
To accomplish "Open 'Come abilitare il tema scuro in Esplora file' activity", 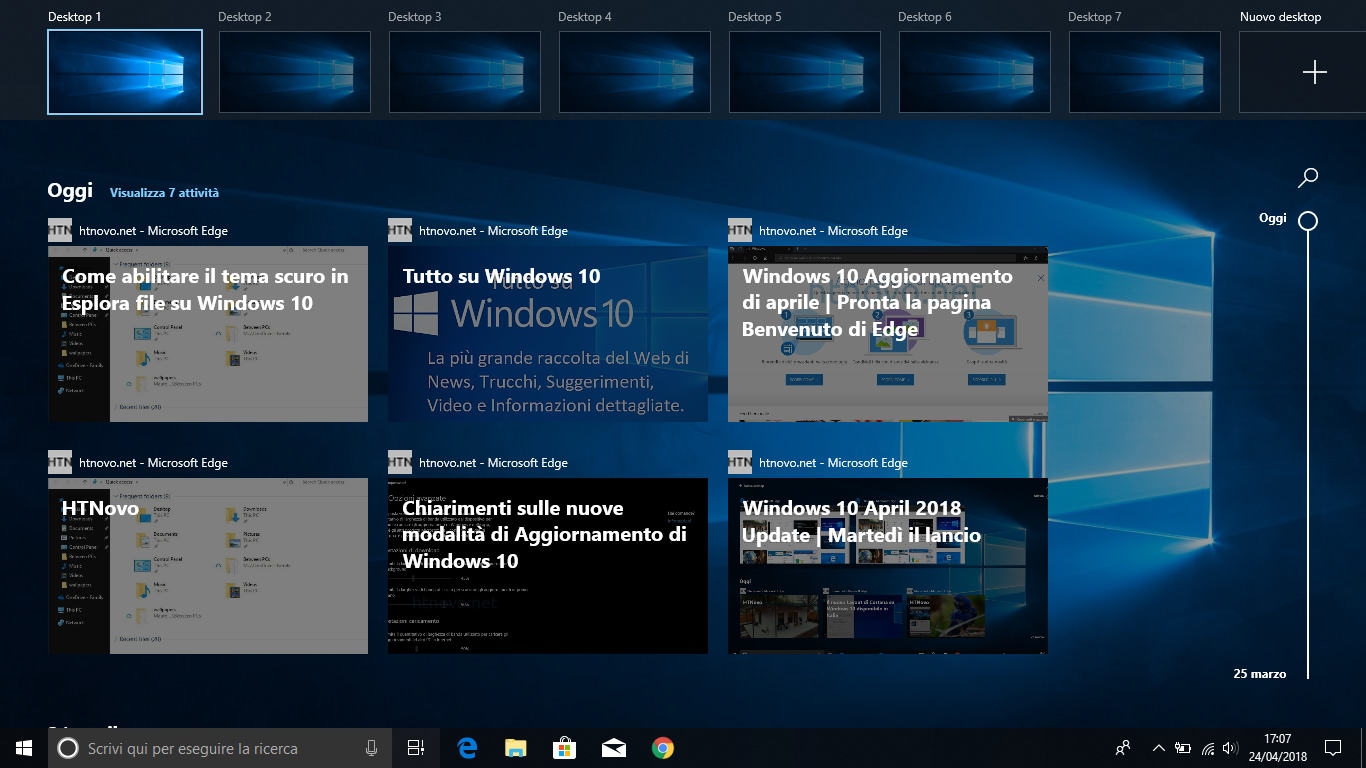I will [x=208, y=334].
